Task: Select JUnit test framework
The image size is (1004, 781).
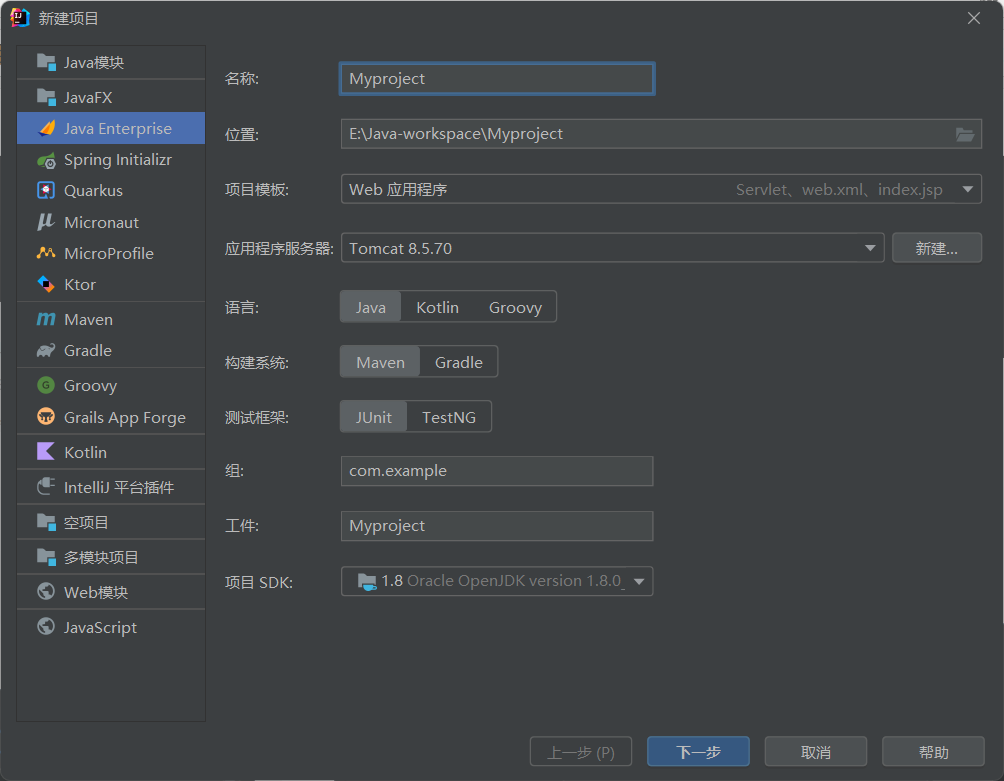Action: [x=374, y=417]
